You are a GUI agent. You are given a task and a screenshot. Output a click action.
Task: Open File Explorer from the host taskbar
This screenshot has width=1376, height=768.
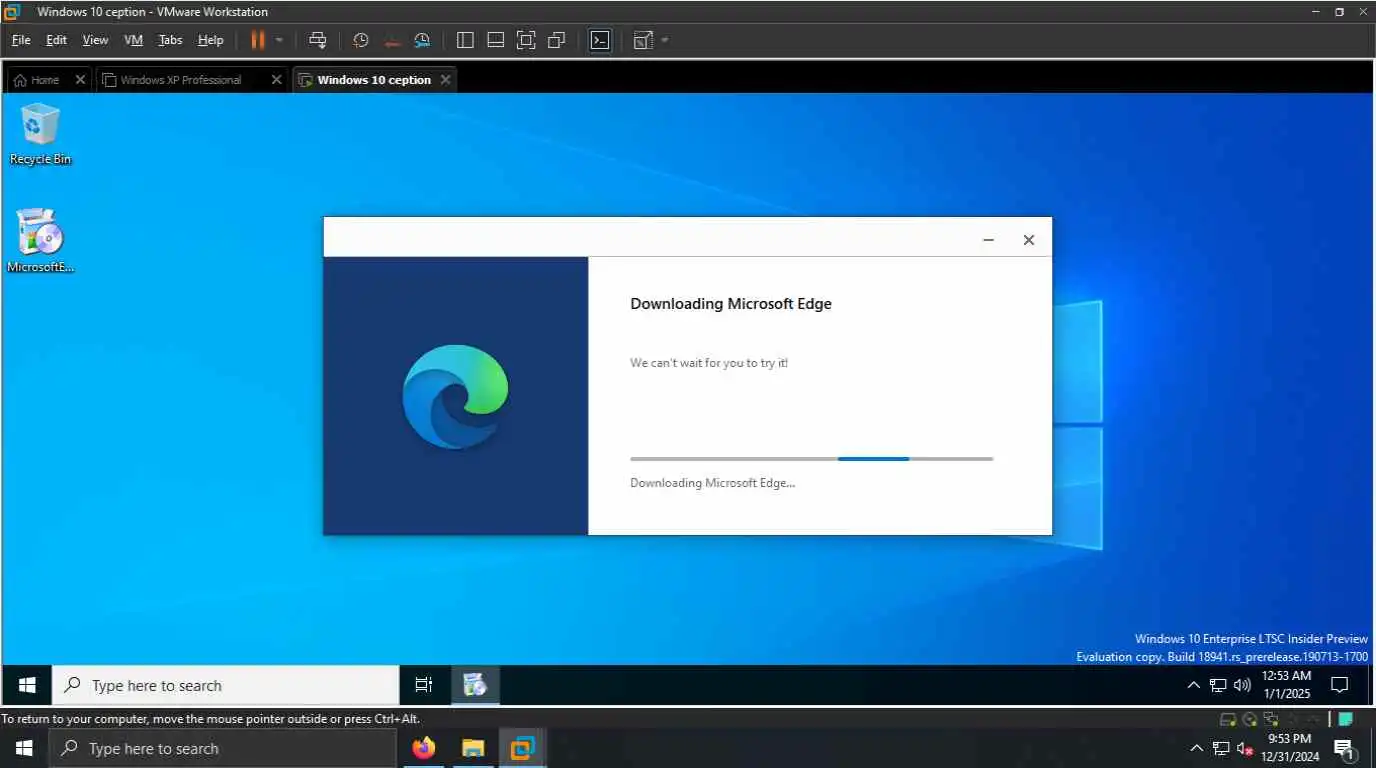[473, 748]
